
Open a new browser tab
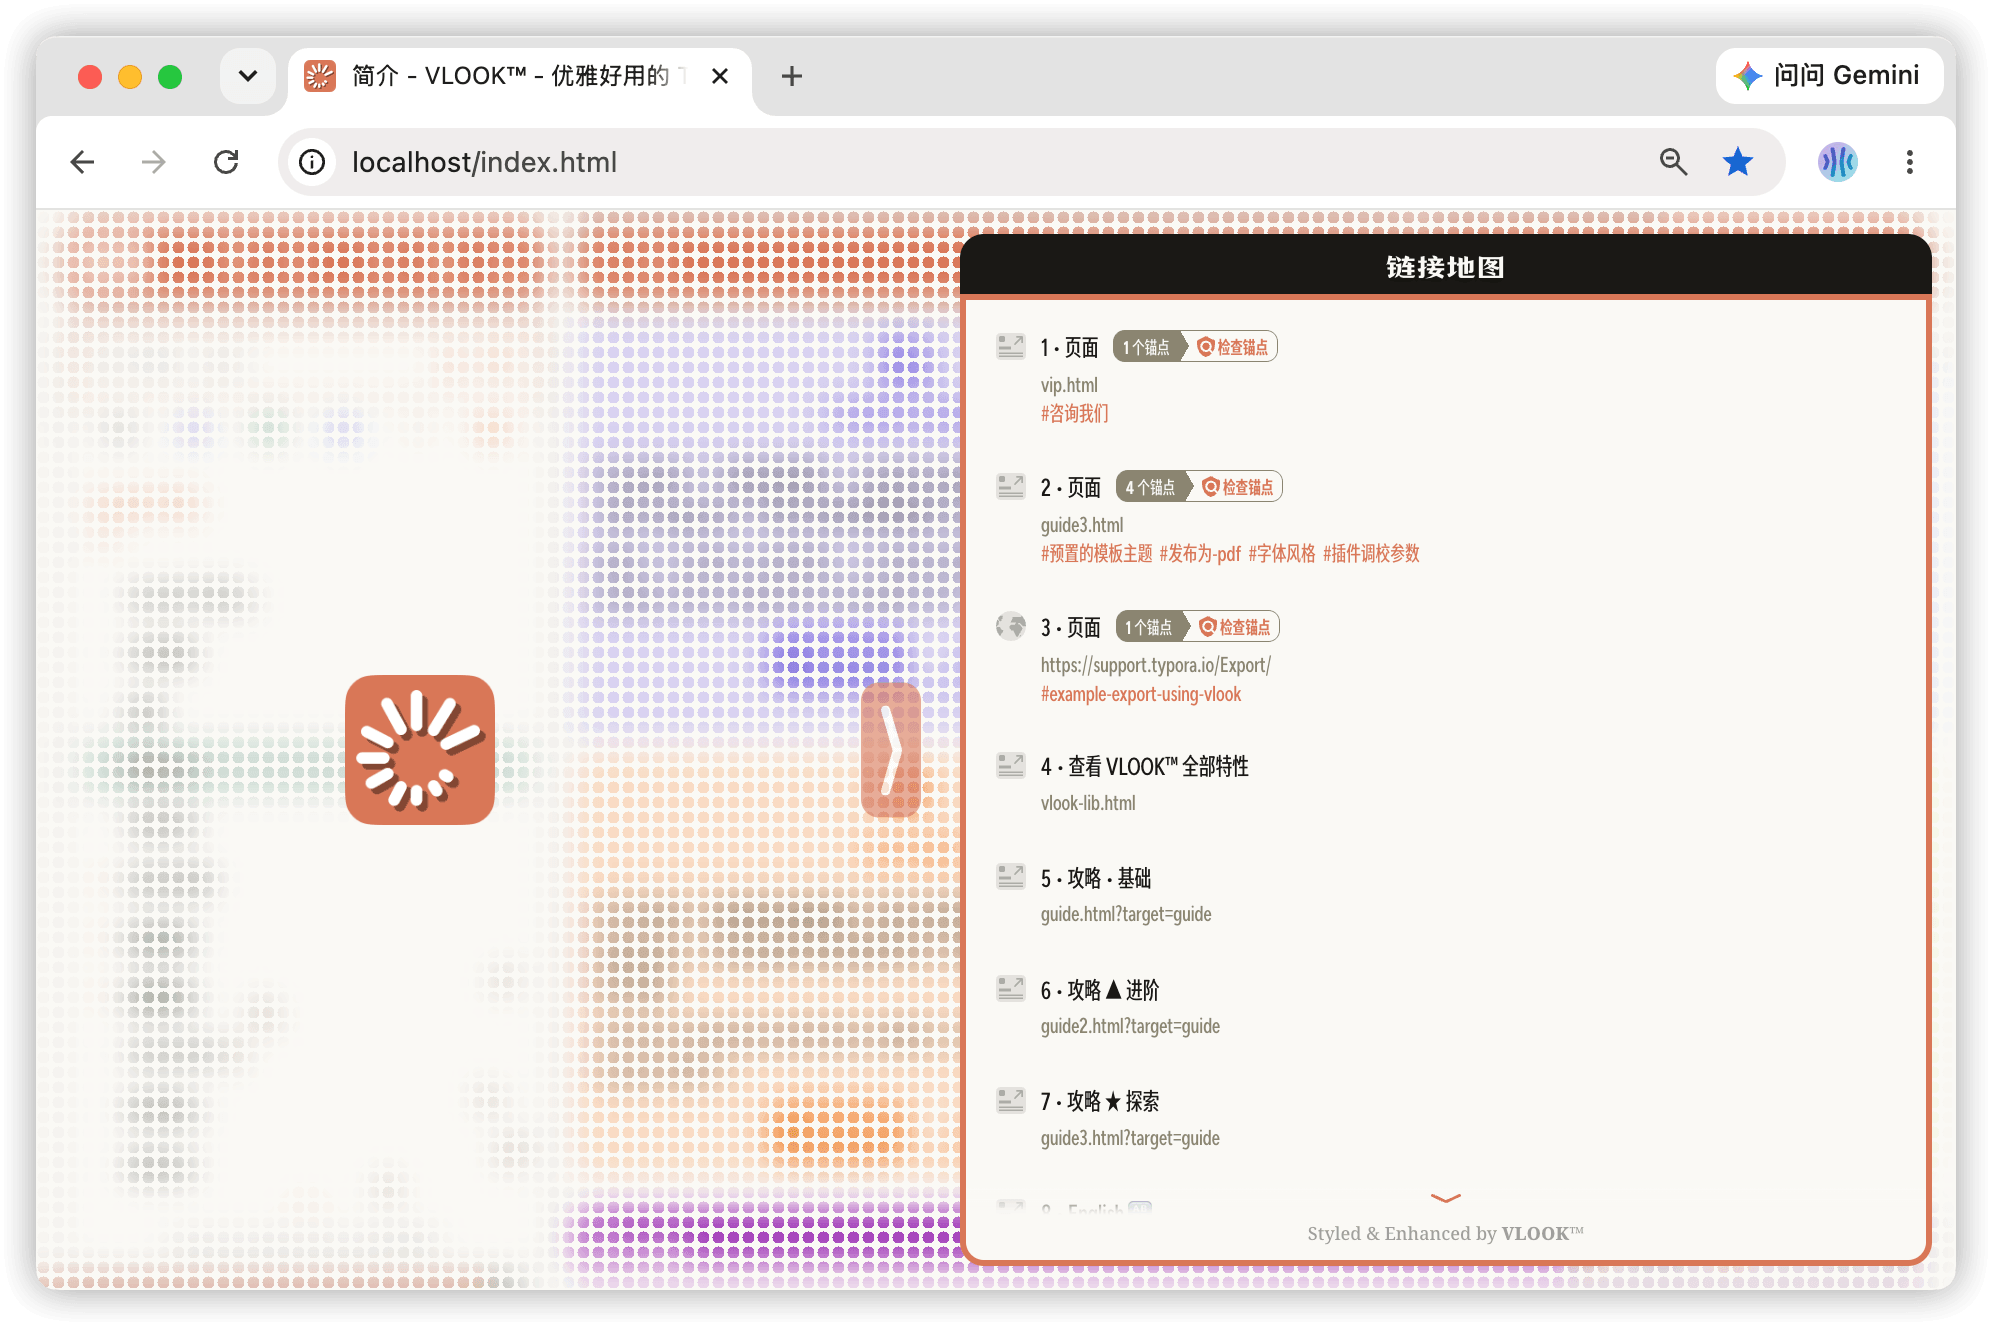coord(791,76)
